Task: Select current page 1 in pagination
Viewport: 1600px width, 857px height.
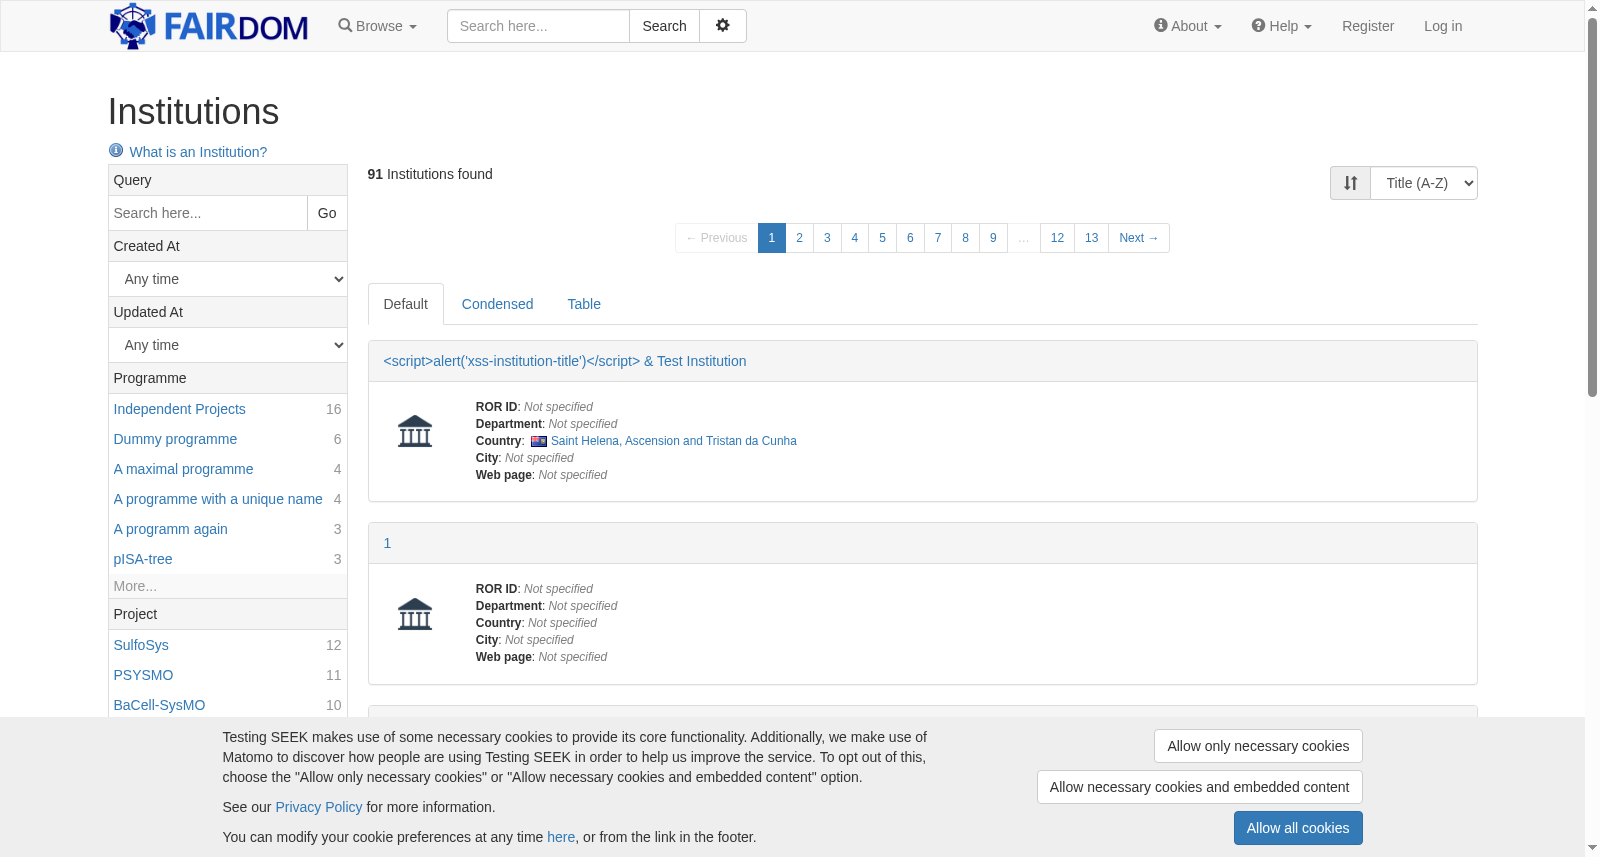Action: coord(772,238)
